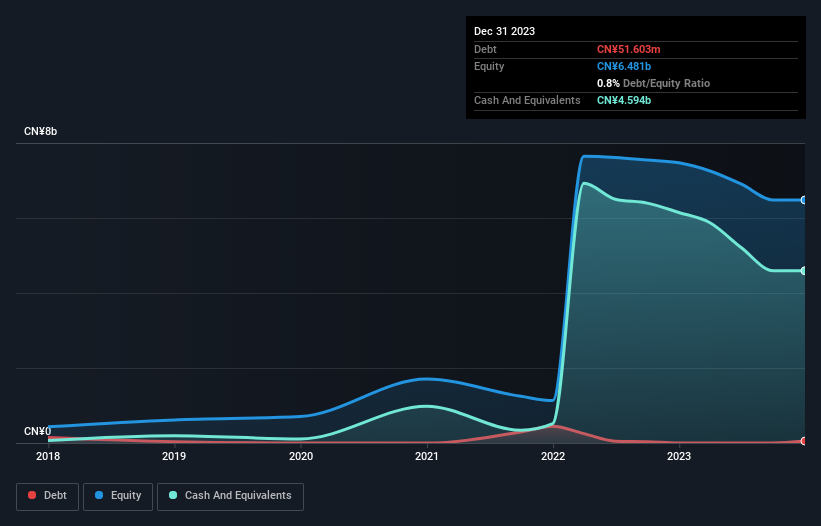
Task: Click the teal Cash And Equivalents legend dot
Action: click(173, 495)
